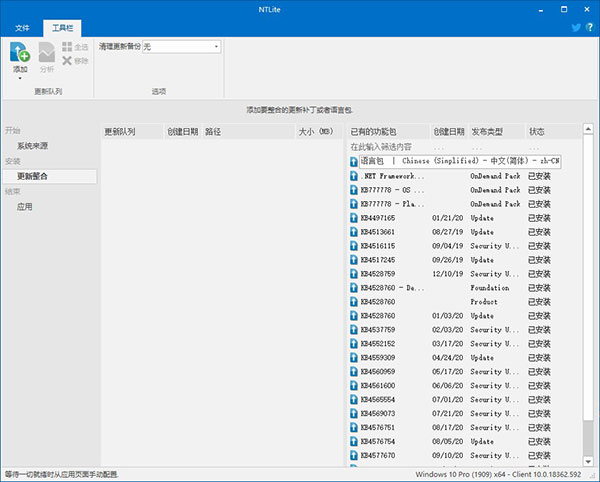Click the help question mark icon
600x482 pixels.
[x=590, y=27]
